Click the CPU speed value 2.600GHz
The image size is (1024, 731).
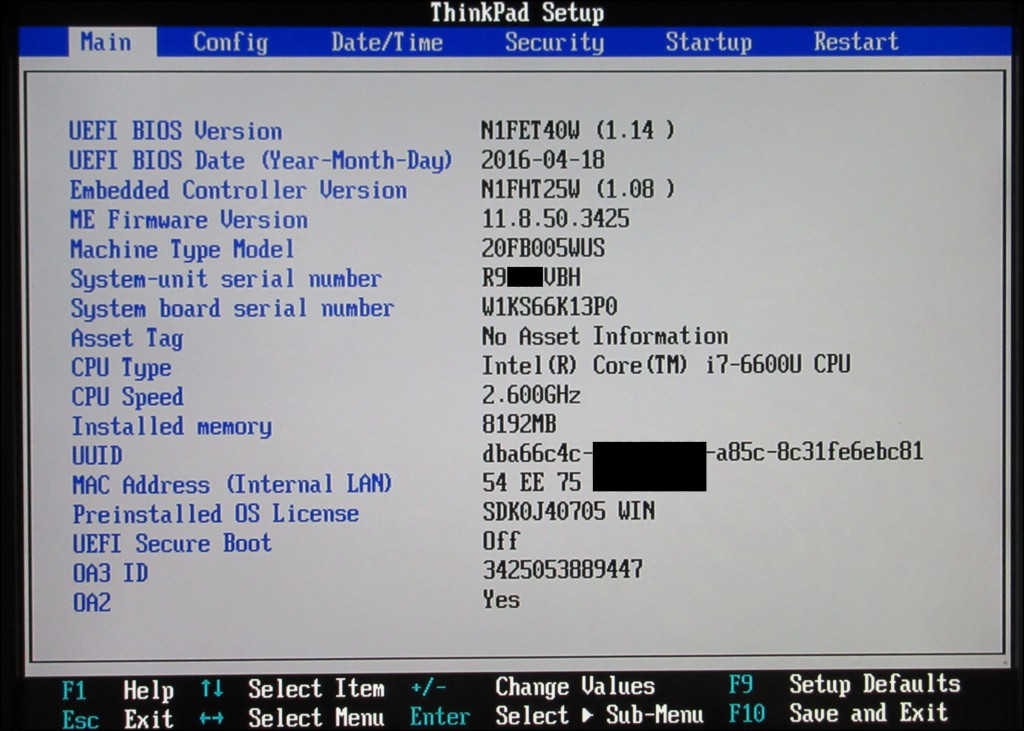(x=531, y=395)
